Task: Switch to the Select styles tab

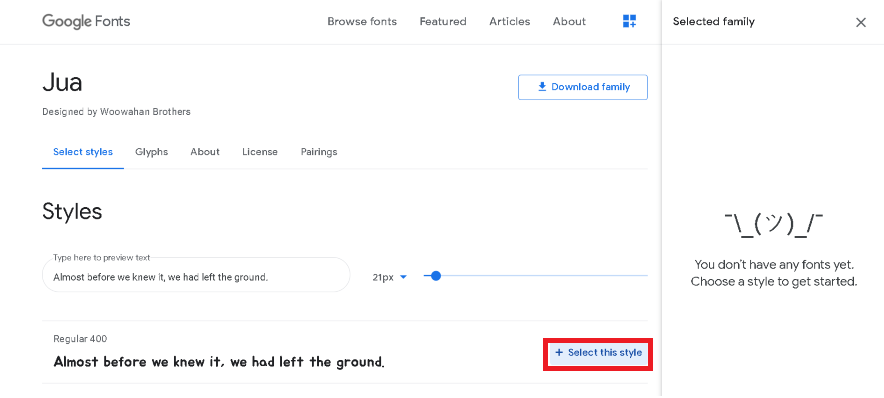Action: point(83,152)
